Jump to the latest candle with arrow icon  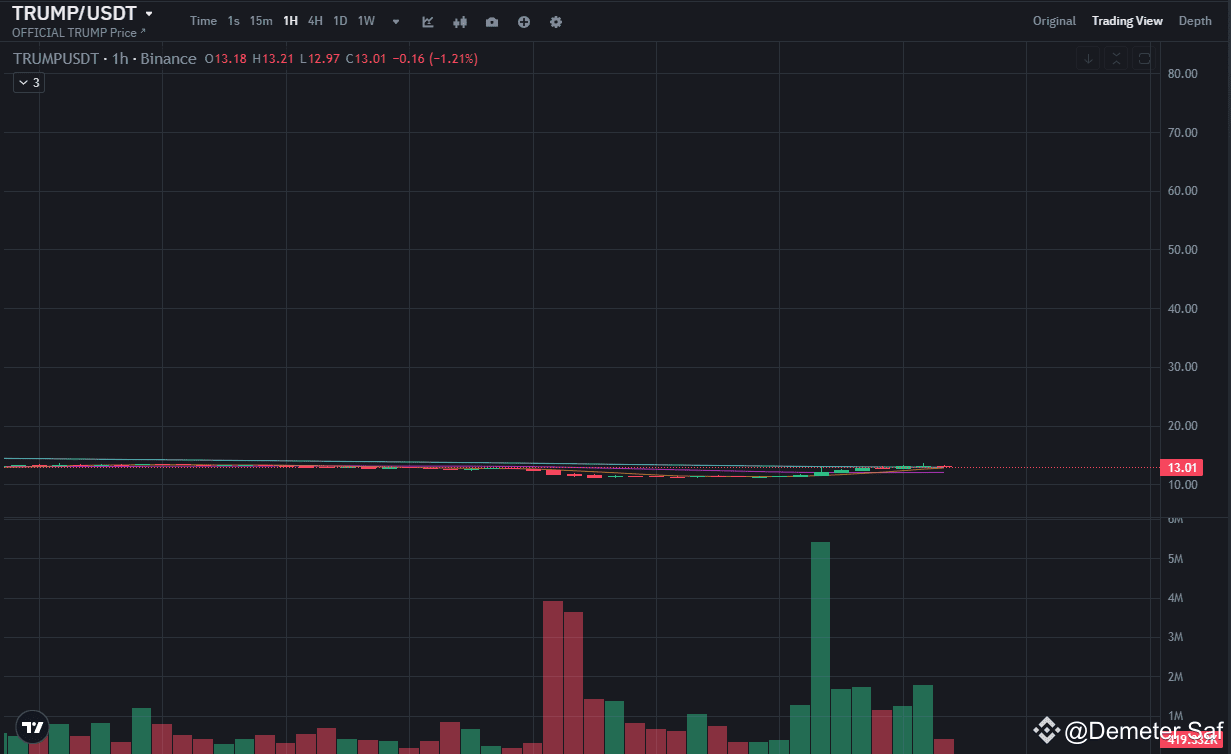1088,58
